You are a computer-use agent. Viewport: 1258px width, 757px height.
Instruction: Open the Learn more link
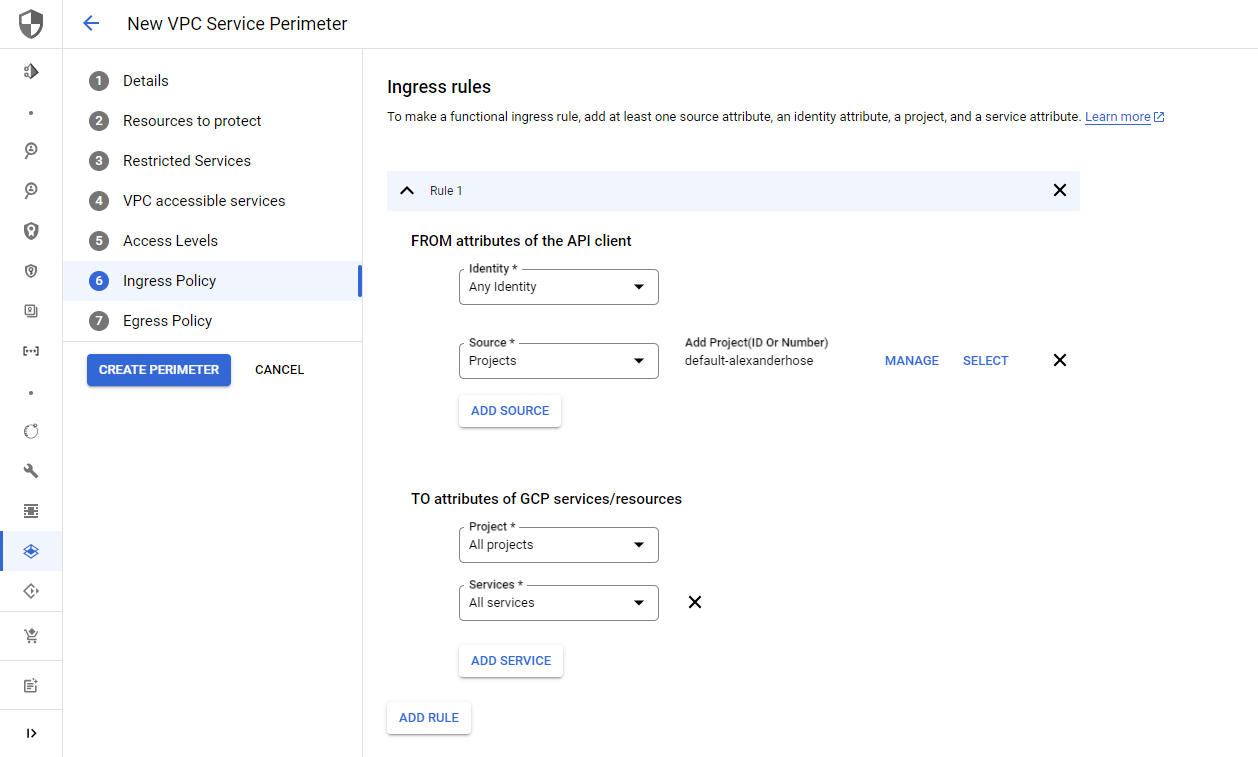click(x=1118, y=117)
